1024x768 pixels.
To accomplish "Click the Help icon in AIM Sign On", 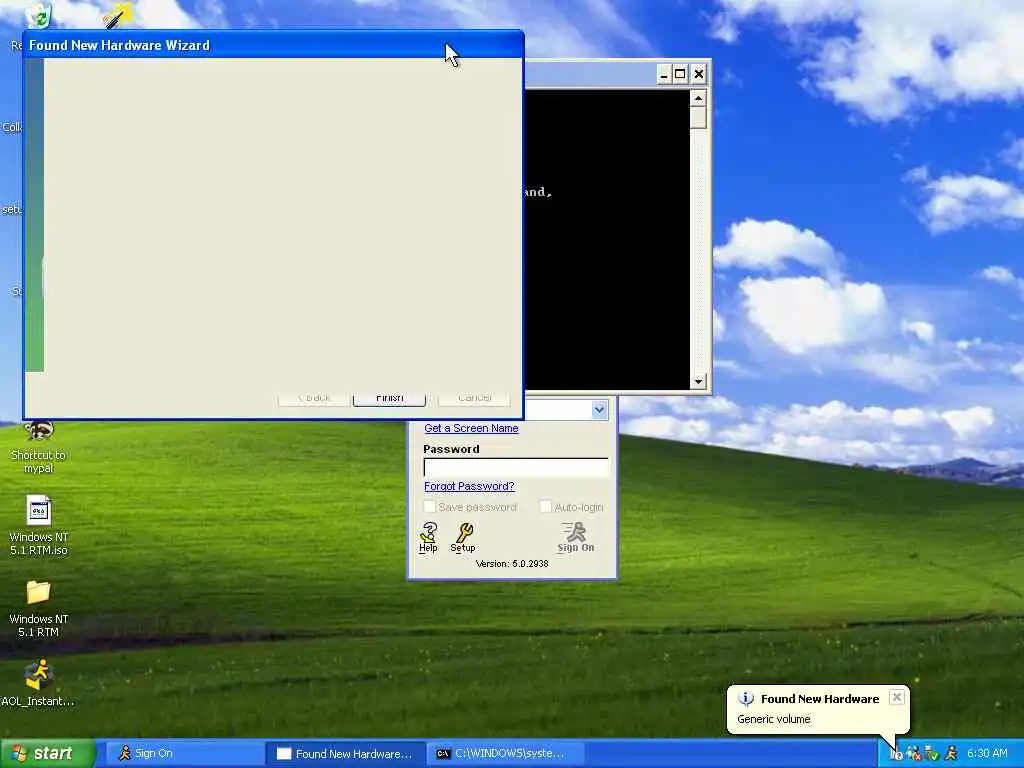I will [428, 537].
